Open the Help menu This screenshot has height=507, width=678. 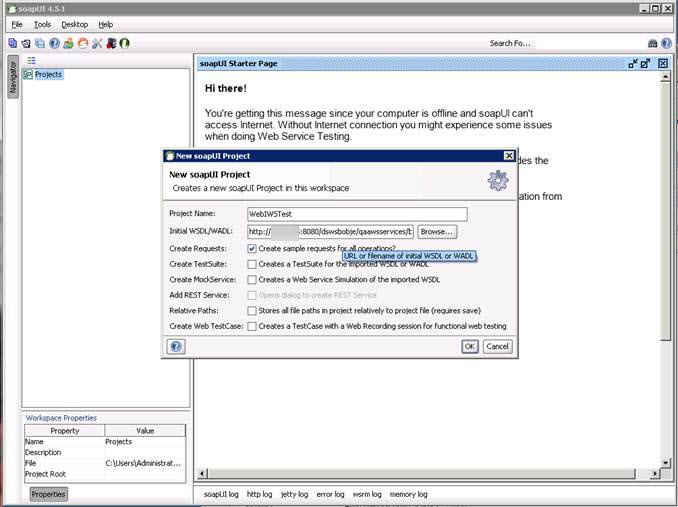pos(106,25)
